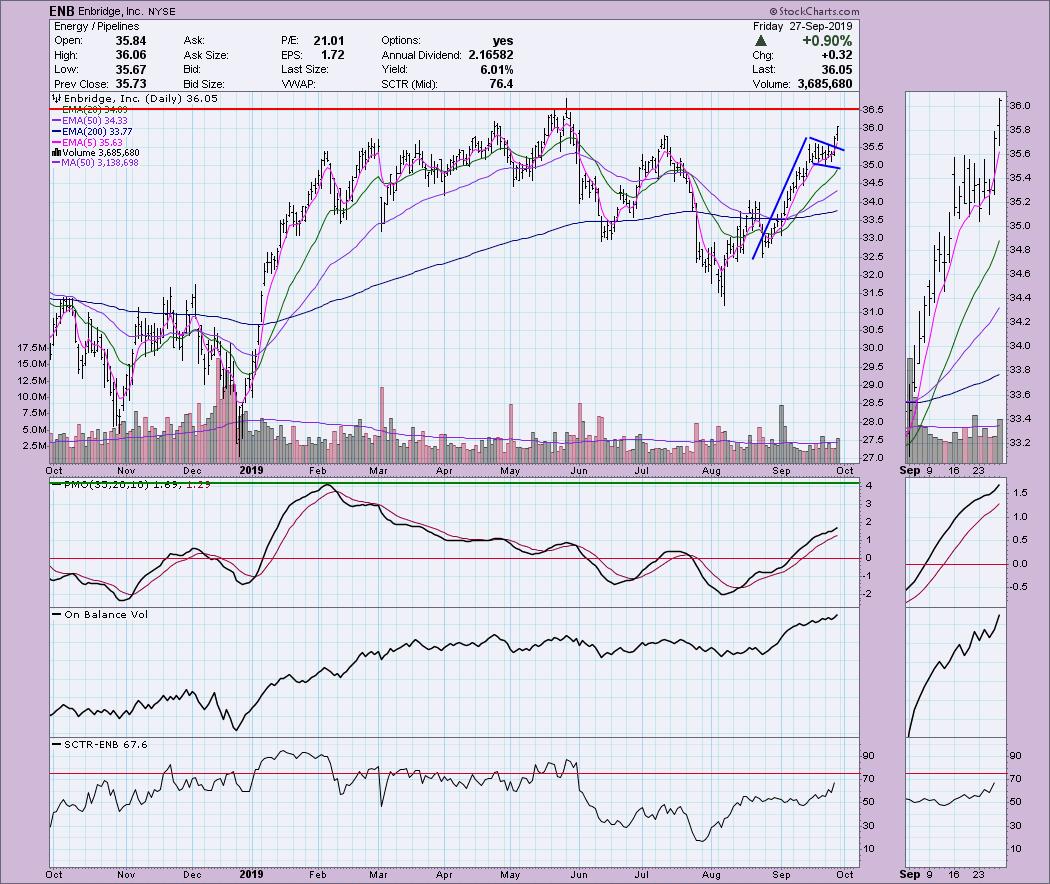Click the Annual Dividend value 2.16582
This screenshot has width=1050, height=884.
pos(491,55)
